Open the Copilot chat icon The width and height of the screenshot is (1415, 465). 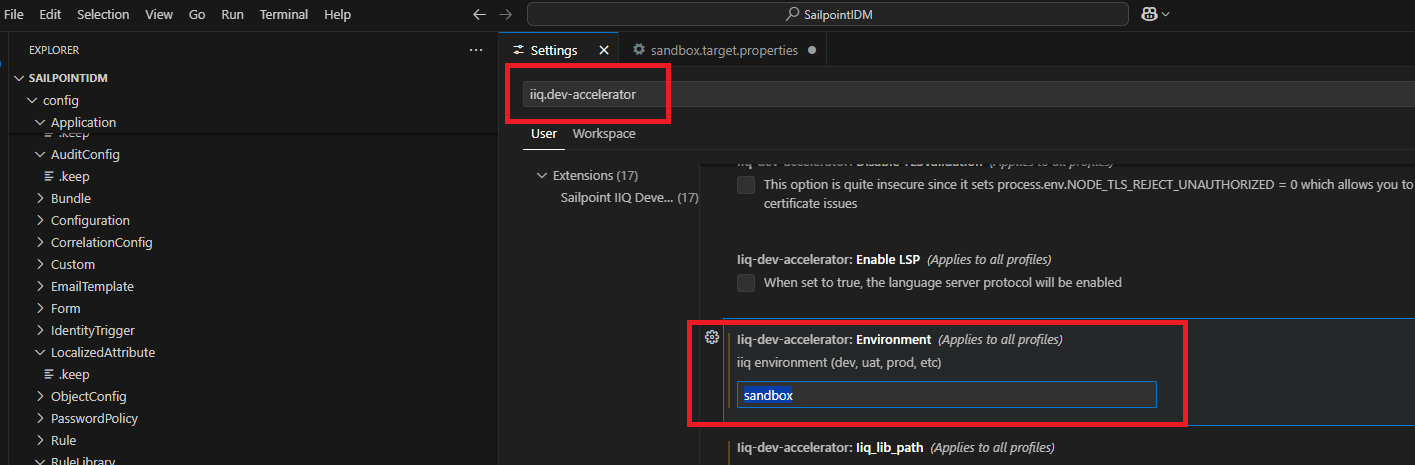[x=1148, y=14]
